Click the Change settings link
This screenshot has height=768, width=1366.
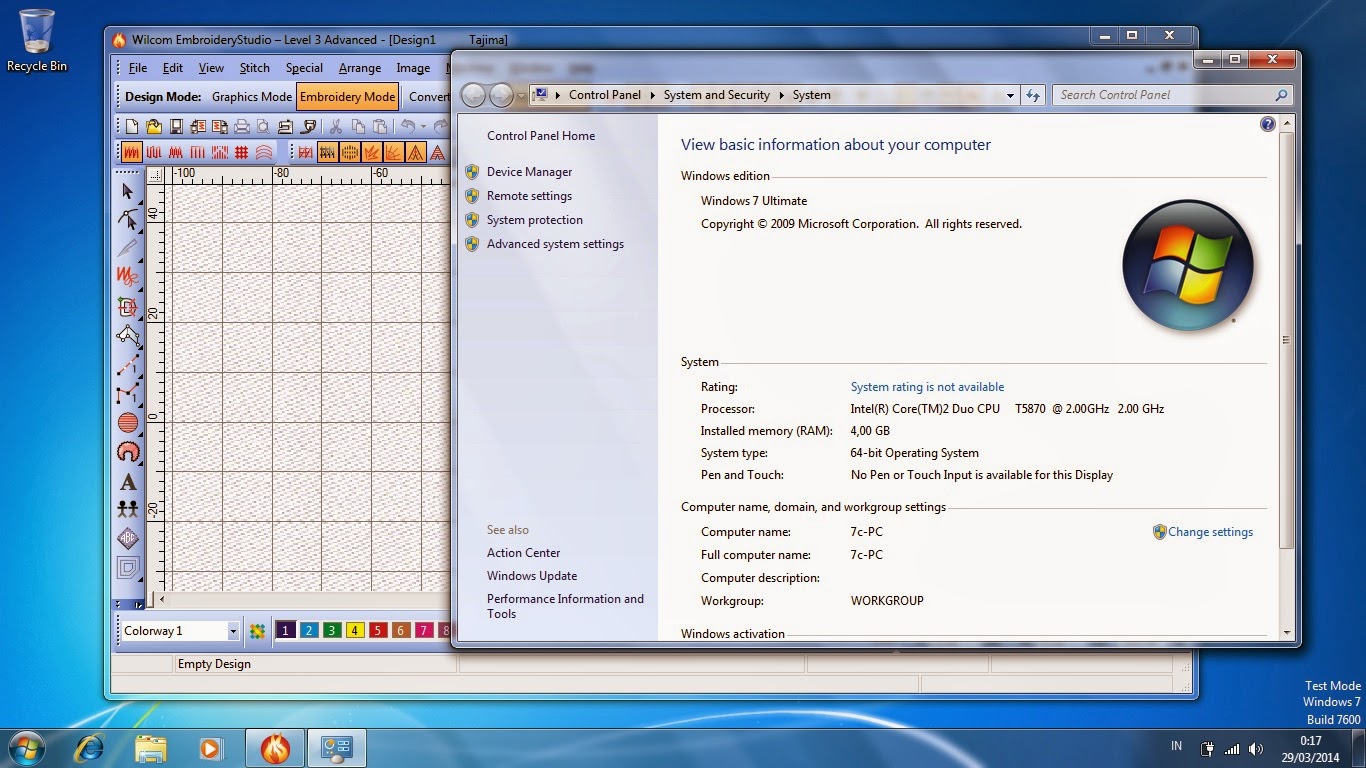[1210, 532]
